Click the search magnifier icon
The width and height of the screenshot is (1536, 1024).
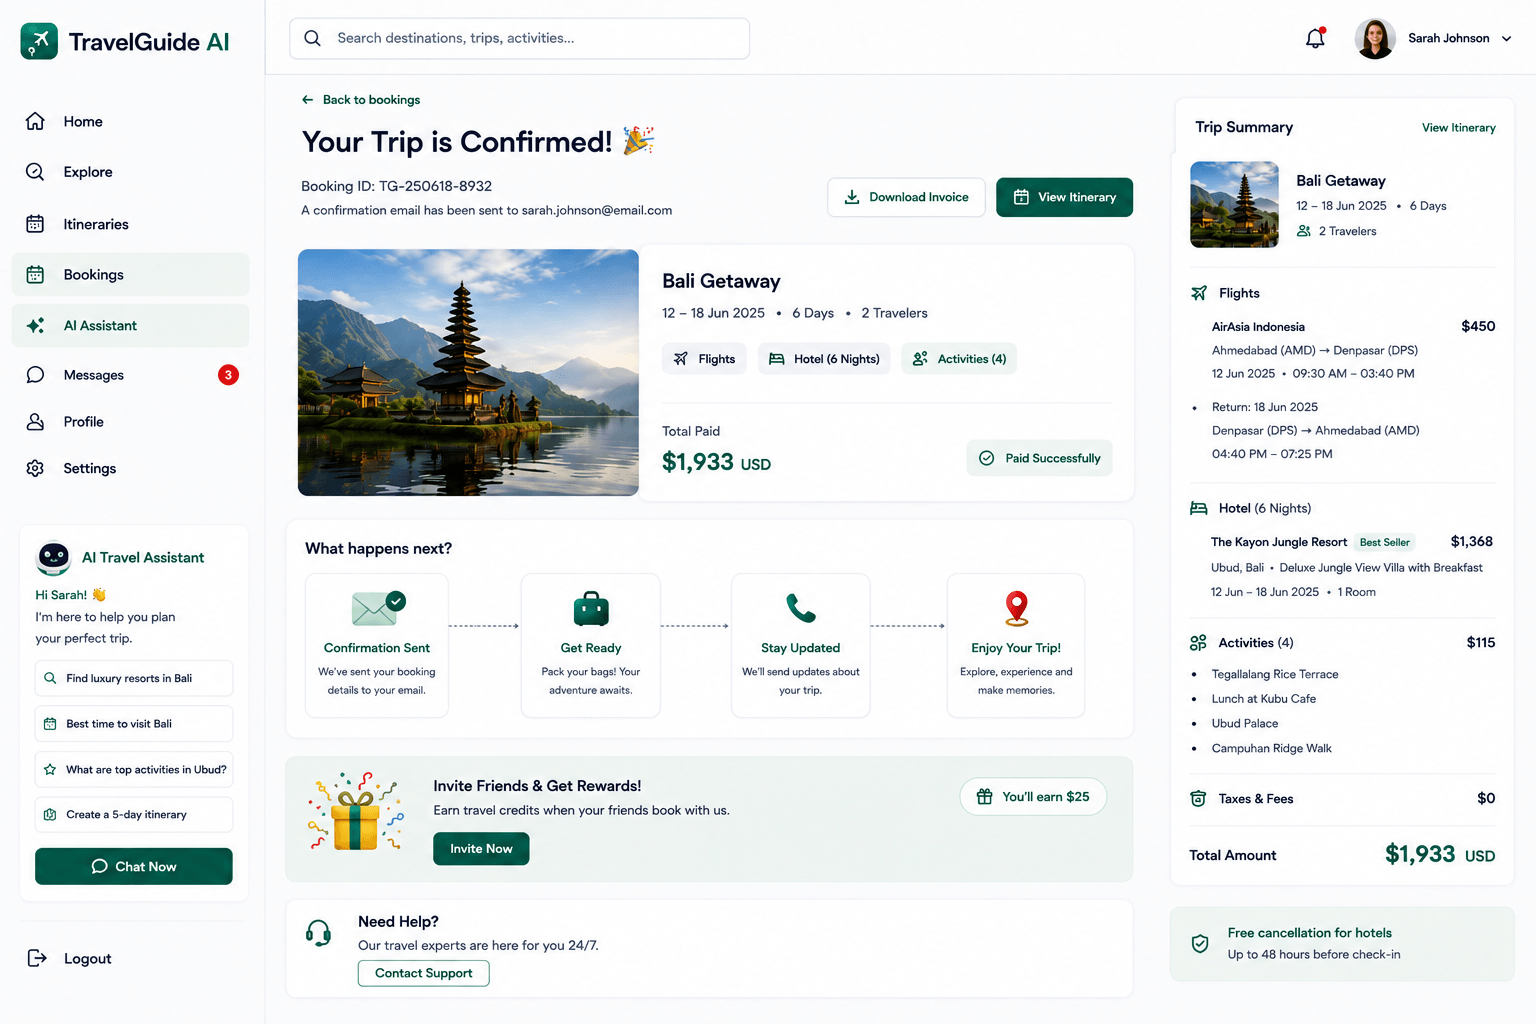click(x=312, y=38)
